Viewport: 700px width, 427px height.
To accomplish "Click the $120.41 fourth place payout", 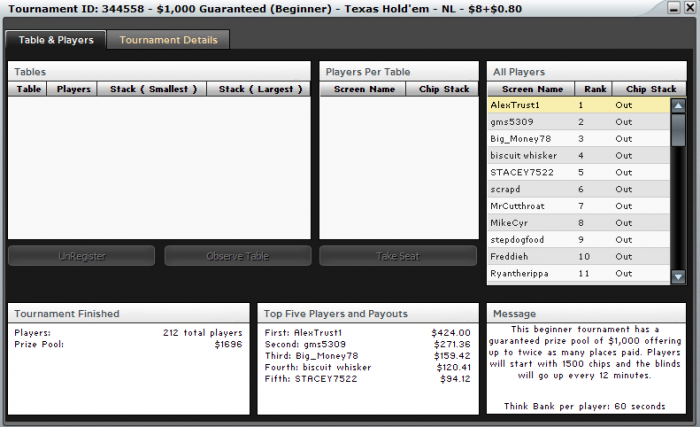I will tap(453, 368).
